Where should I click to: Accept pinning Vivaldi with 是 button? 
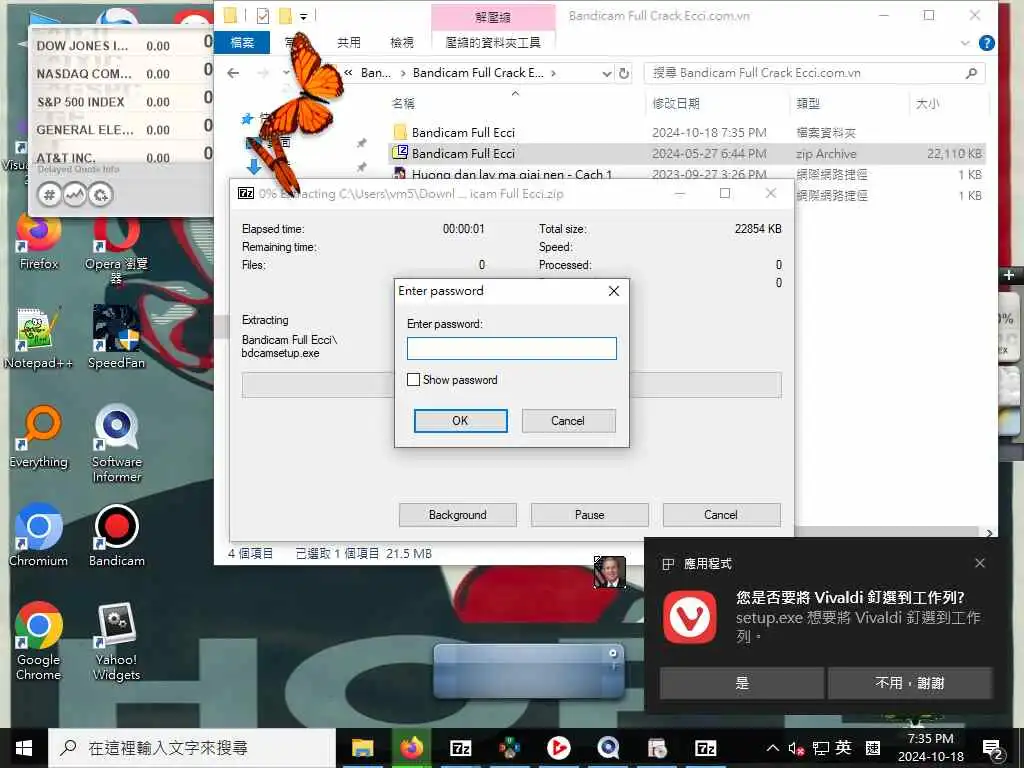[x=742, y=683]
